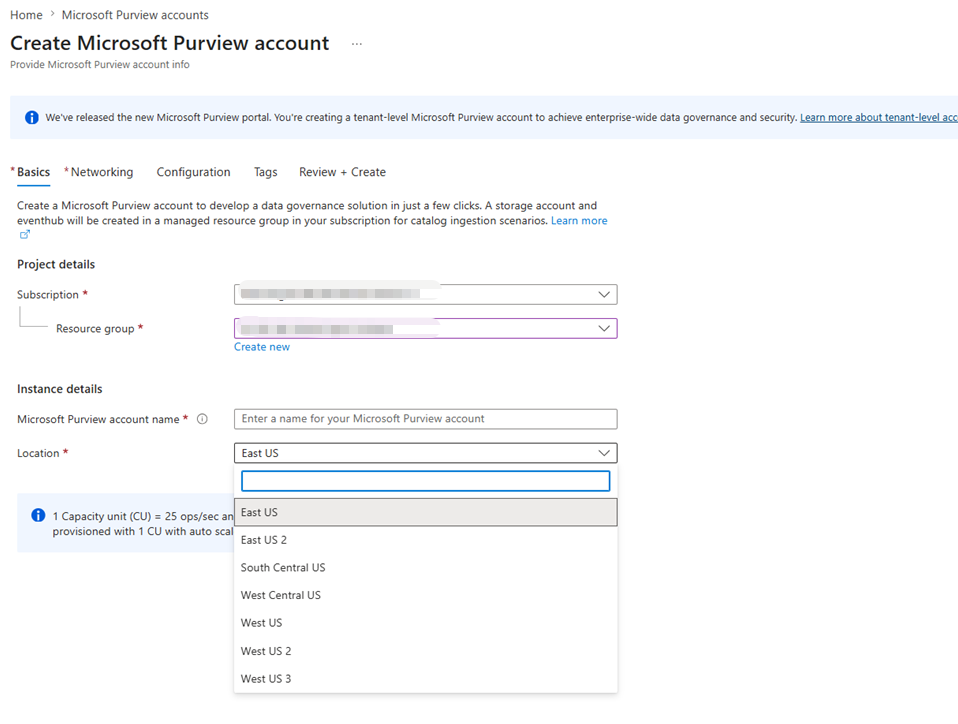
Task: Click the external link icon under Learn more
Action: click(24, 235)
